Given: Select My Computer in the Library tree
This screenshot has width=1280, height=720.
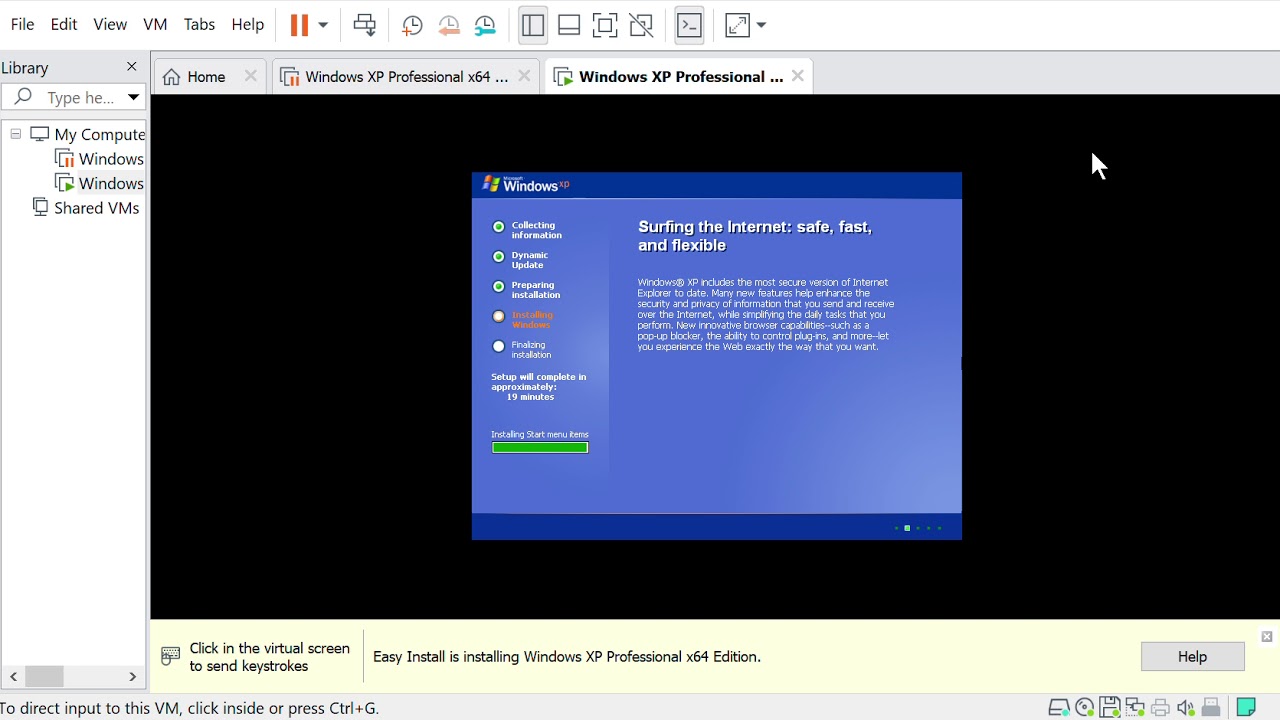Looking at the screenshot, I should 87,134.
